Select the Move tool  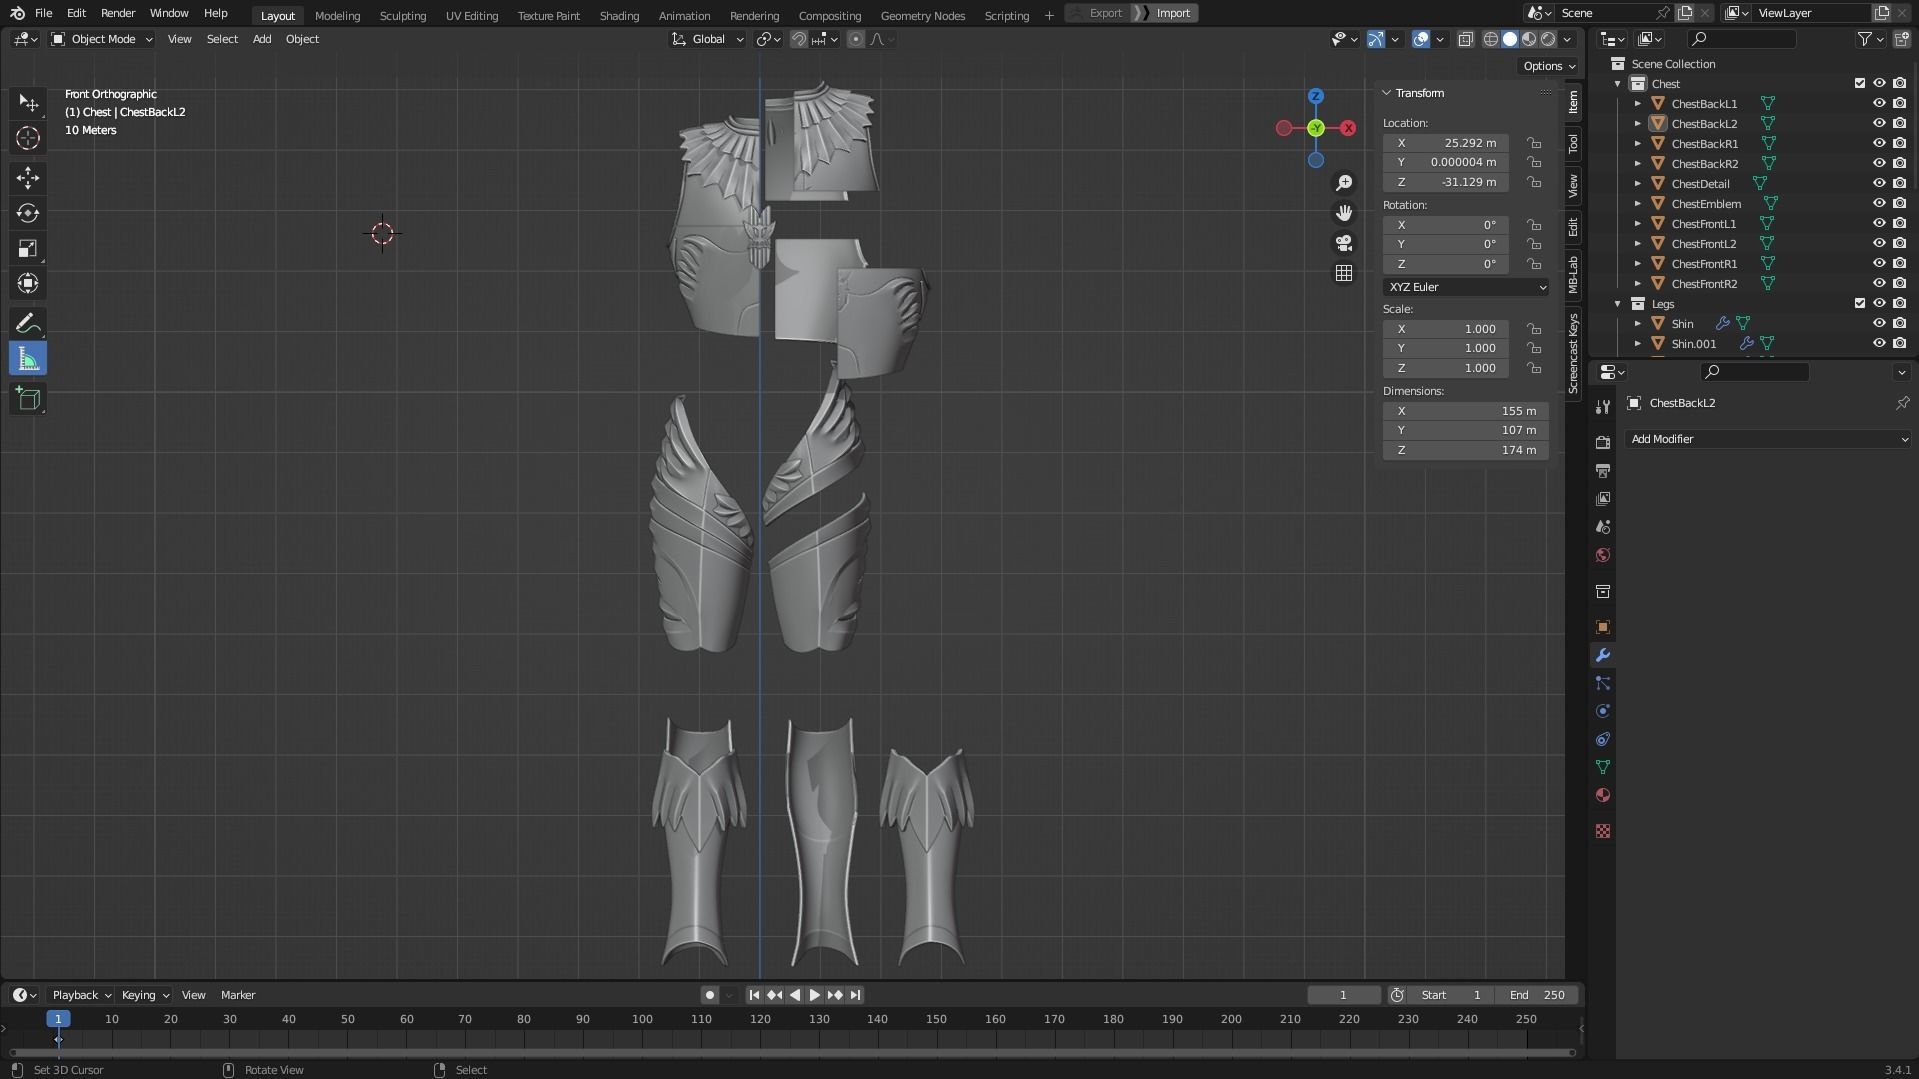(x=28, y=178)
